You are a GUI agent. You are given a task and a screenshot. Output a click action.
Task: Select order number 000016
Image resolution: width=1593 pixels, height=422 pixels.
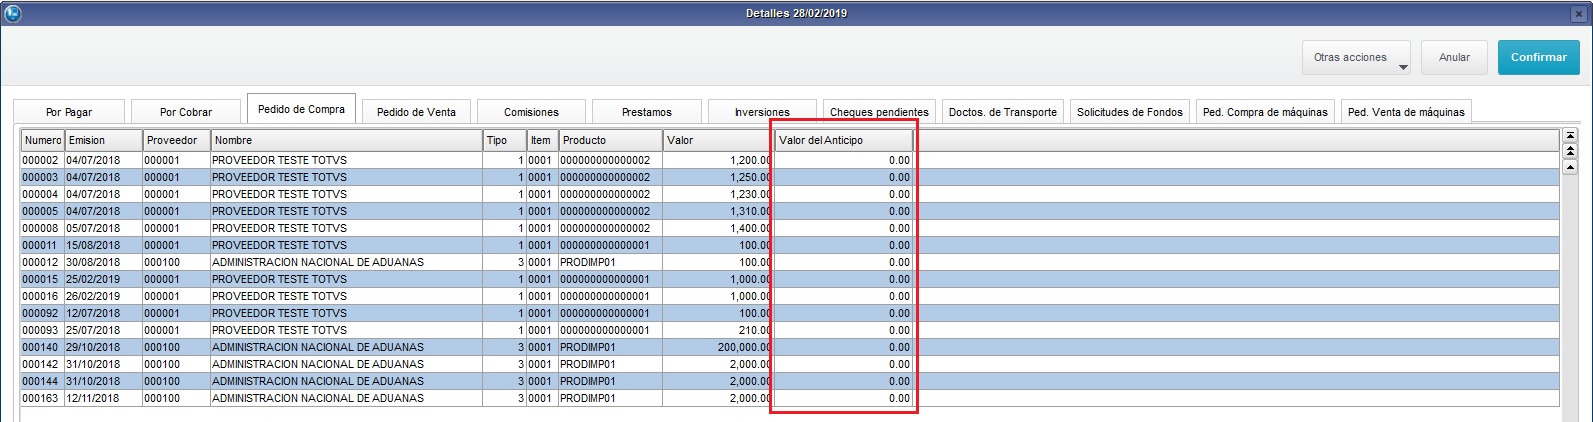41,296
